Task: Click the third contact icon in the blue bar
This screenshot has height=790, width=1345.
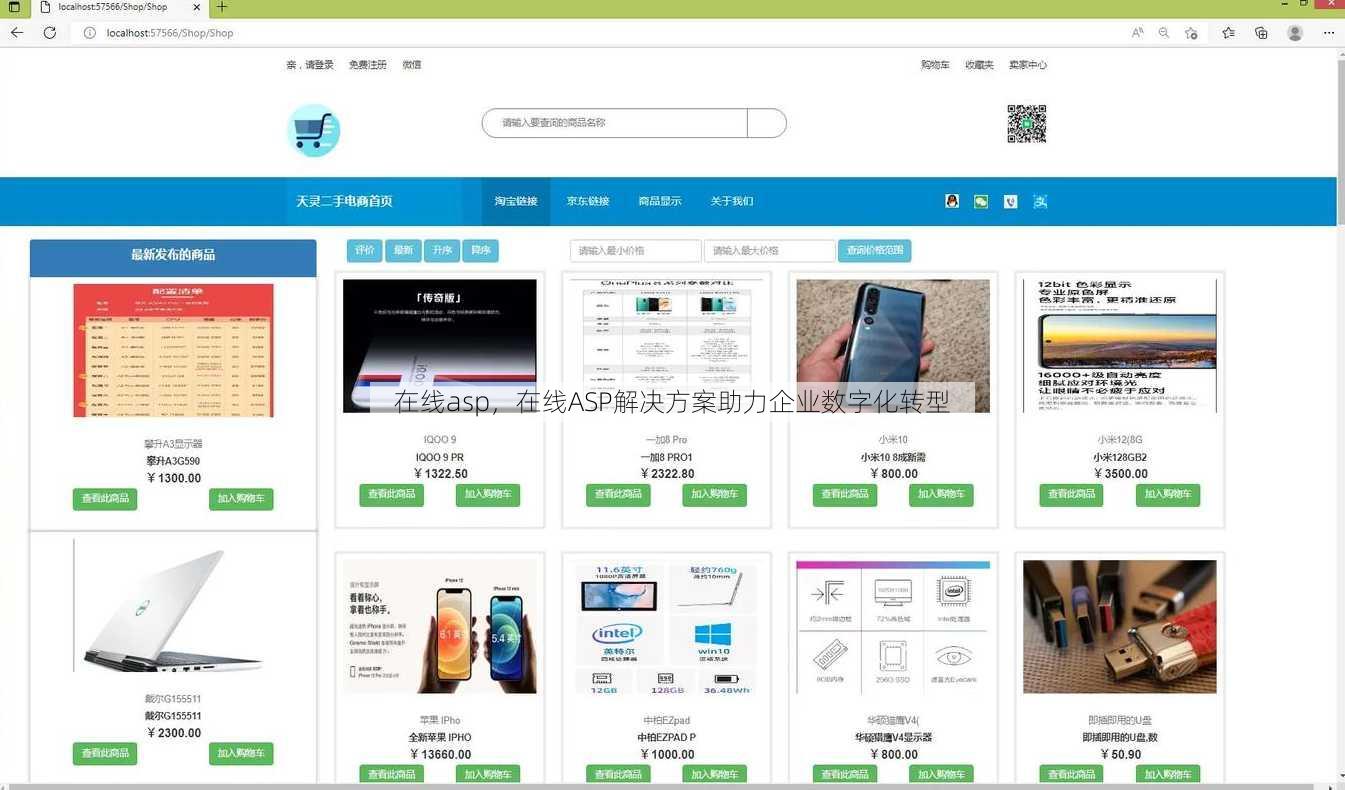Action: pyautogui.click(x=1011, y=201)
